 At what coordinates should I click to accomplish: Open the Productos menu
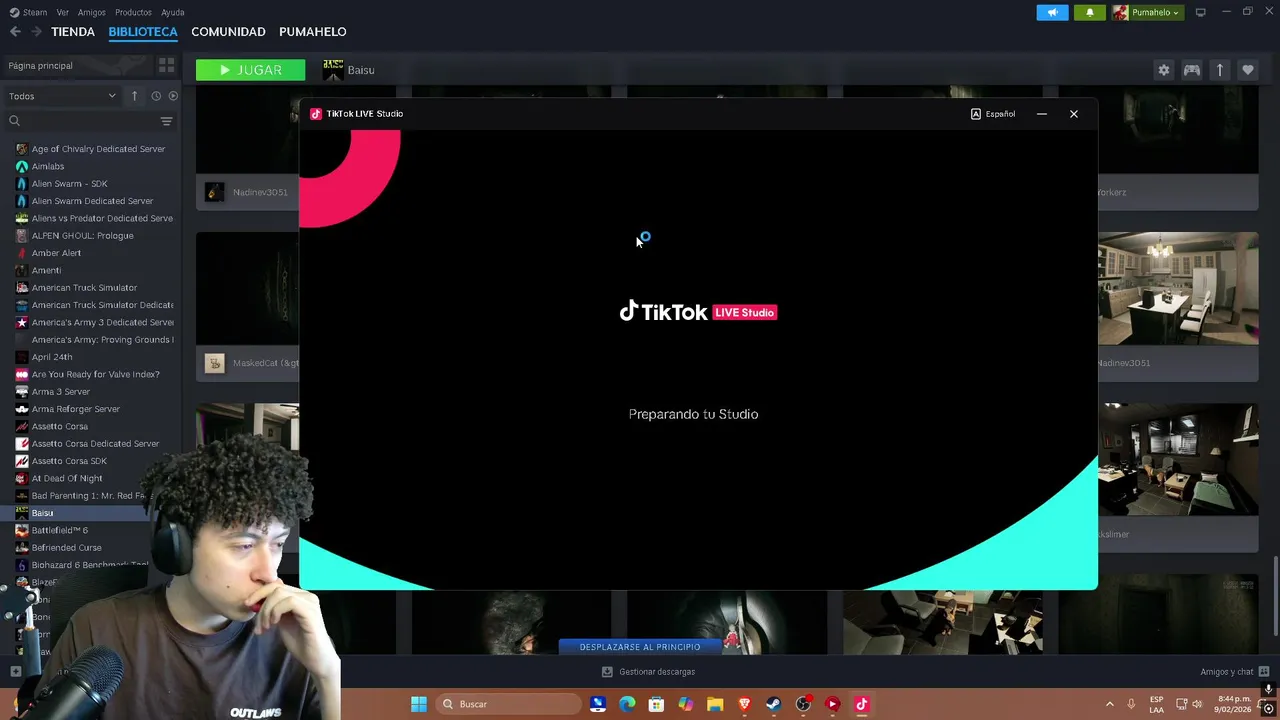[133, 12]
